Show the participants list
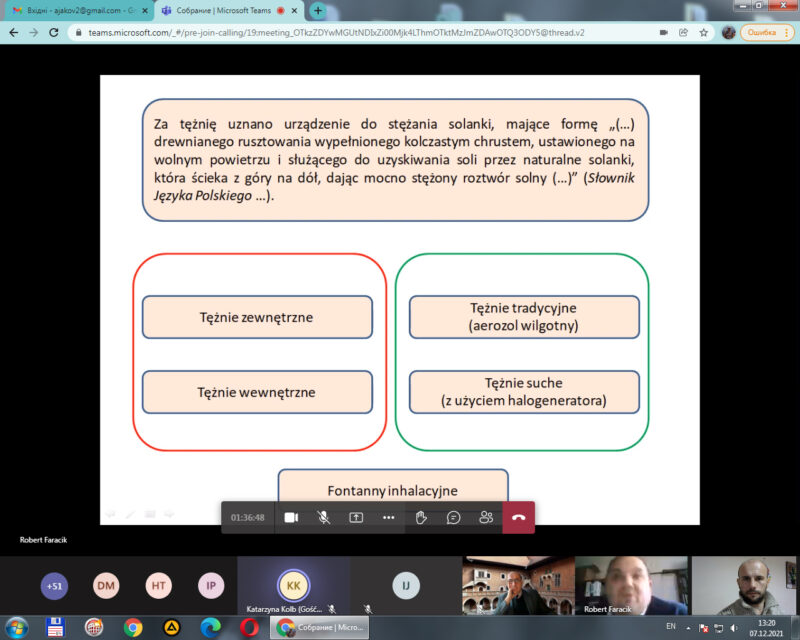 [x=486, y=517]
